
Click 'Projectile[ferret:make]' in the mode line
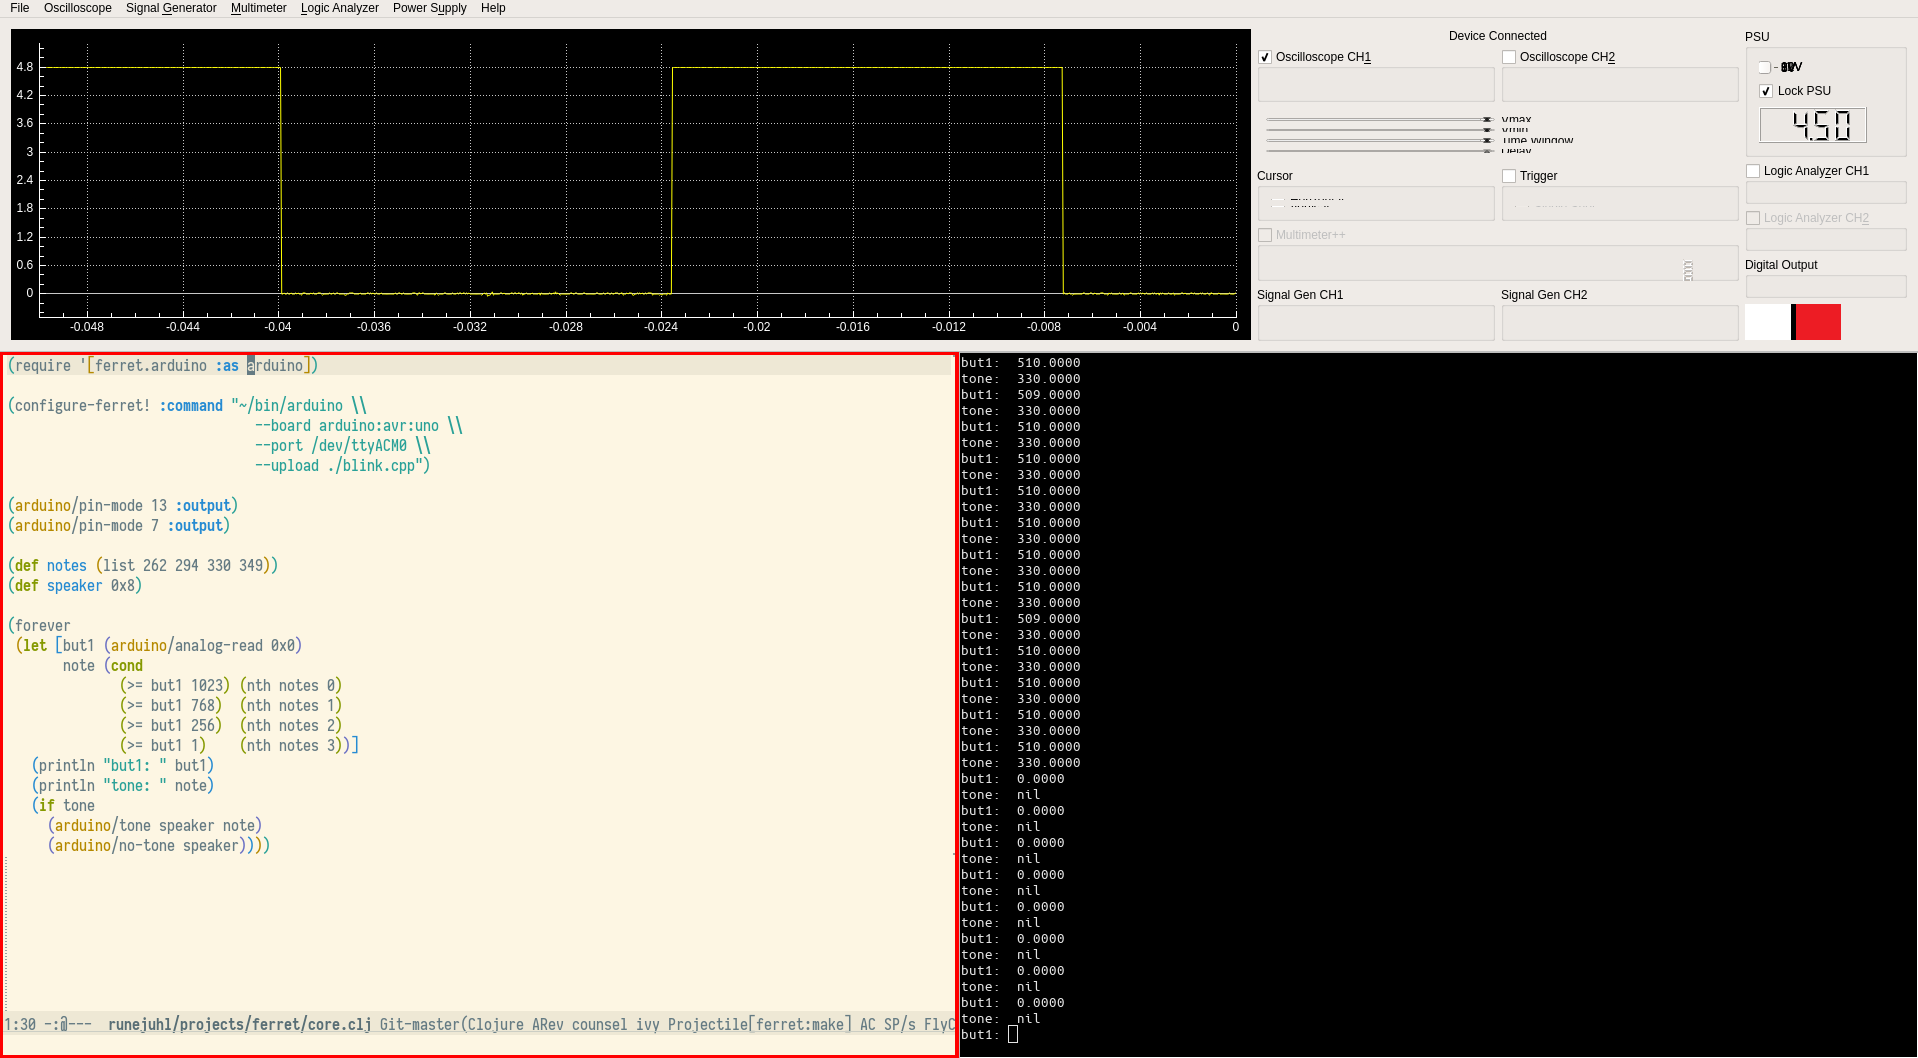[760, 1025]
